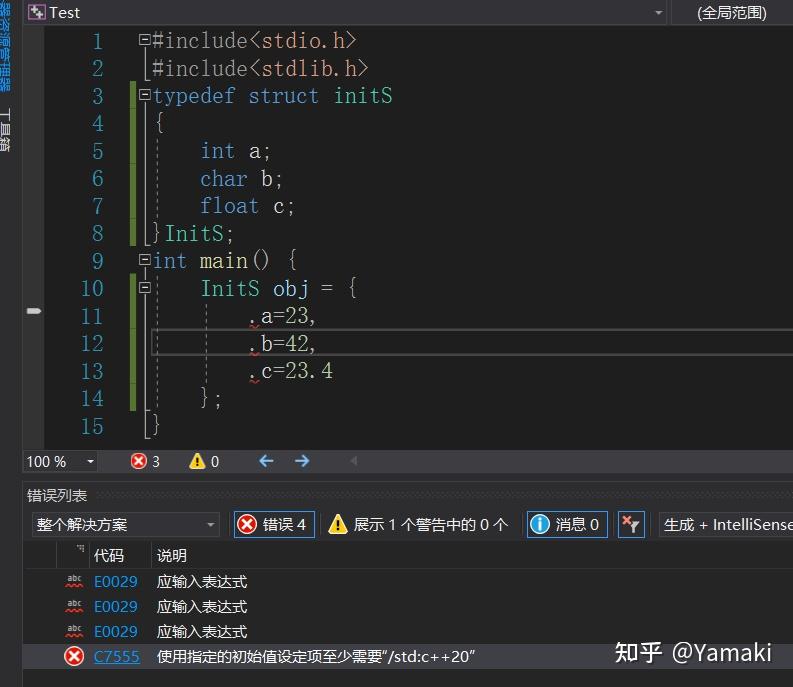
Task: Click the bookmark marker beside line 11
Action: tap(34, 311)
